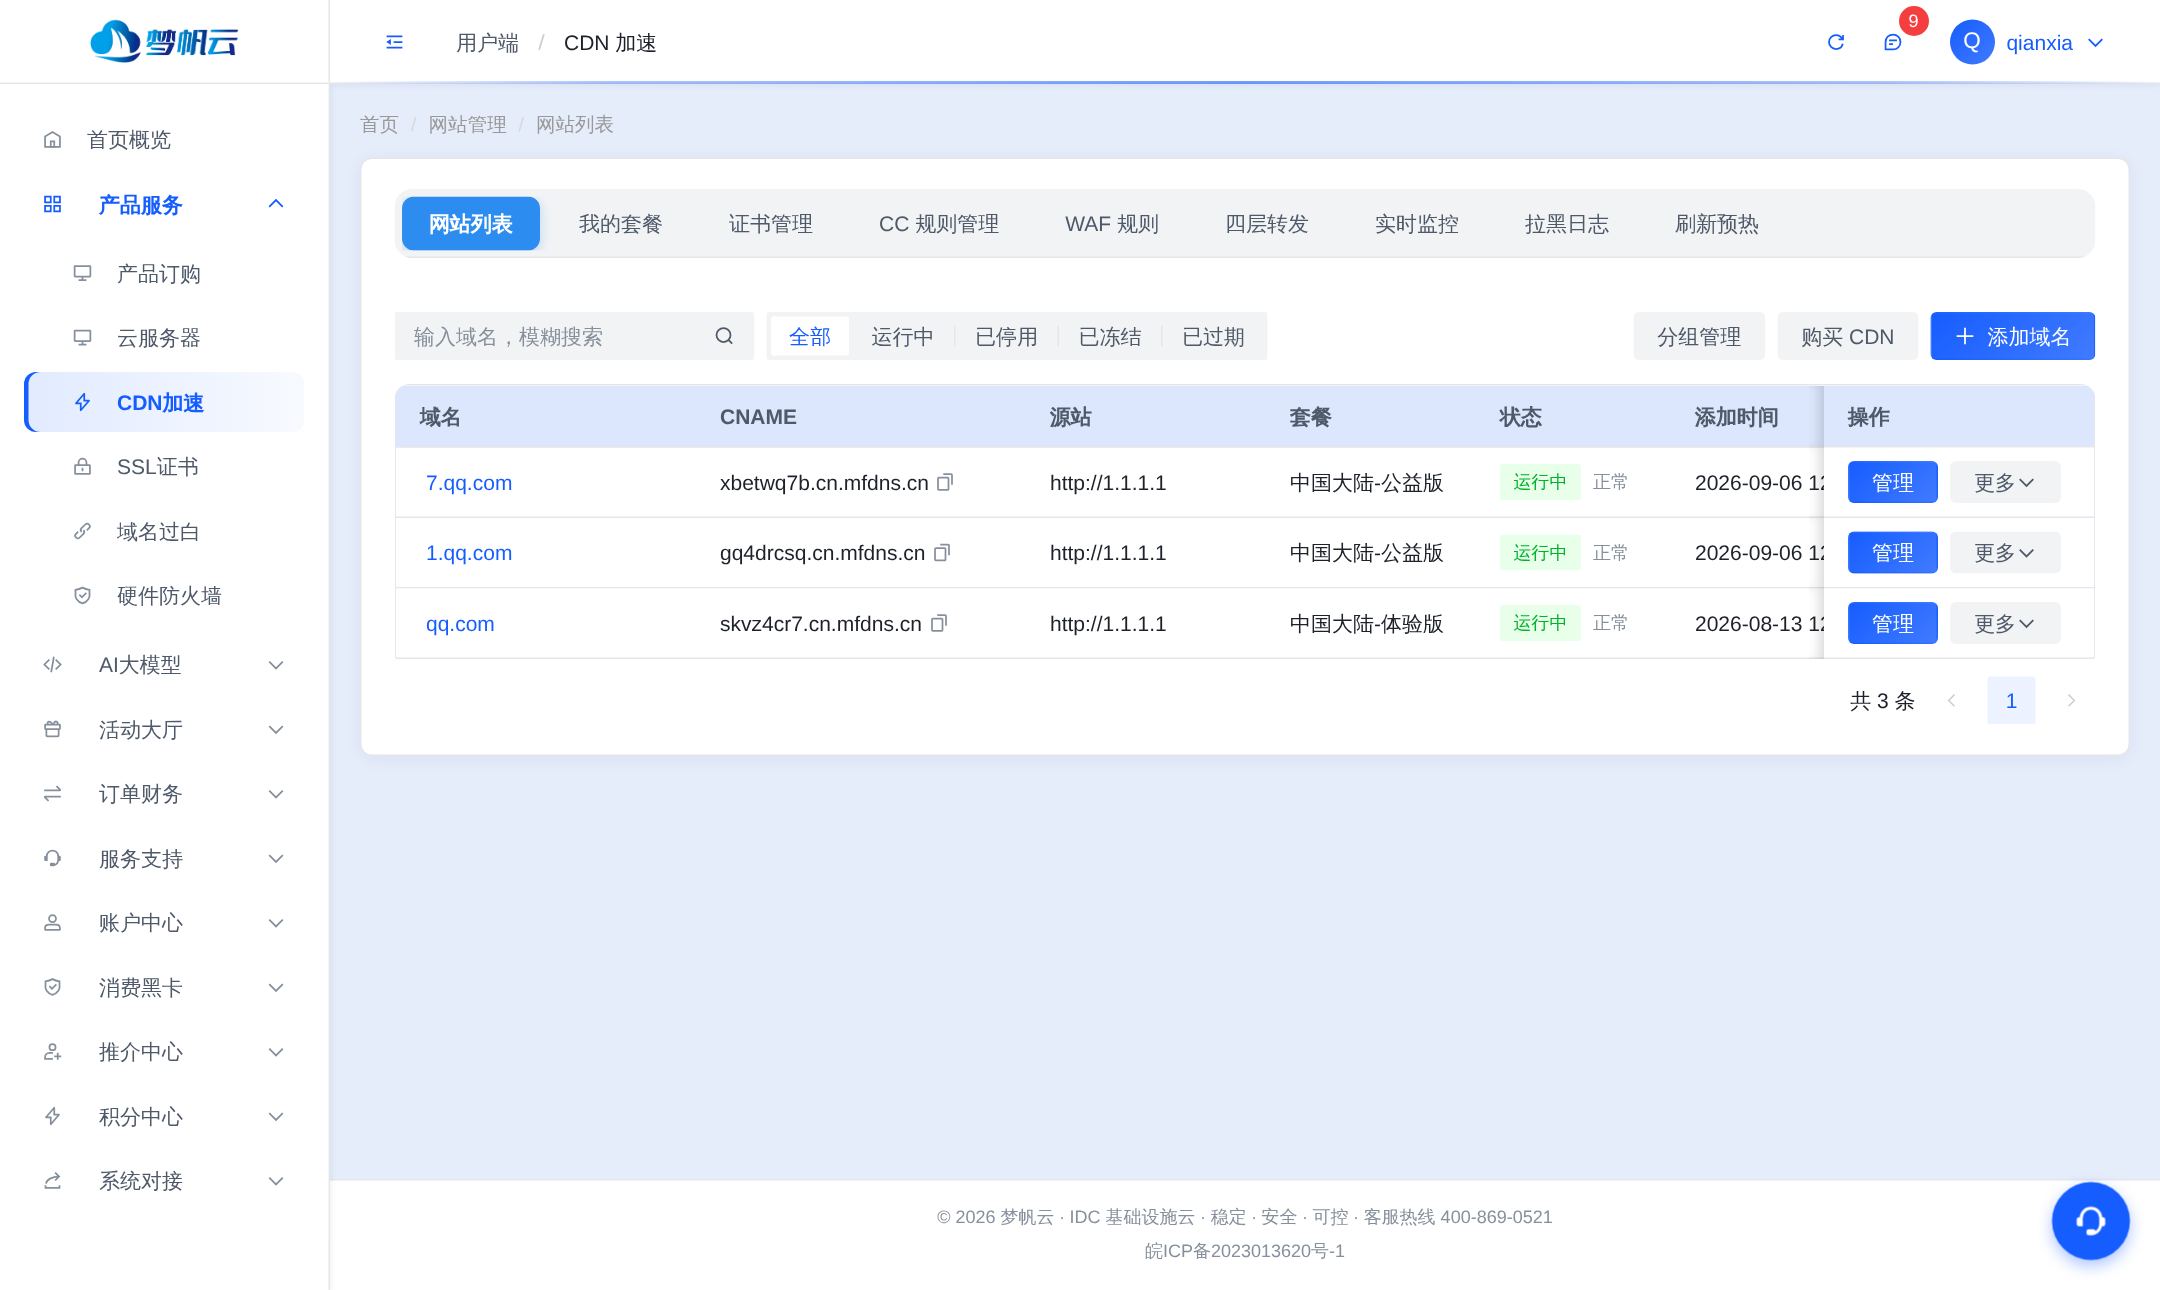Expand the 系统对接 sidebar group
Viewport: 2160px width, 1290px height.
(164, 1181)
